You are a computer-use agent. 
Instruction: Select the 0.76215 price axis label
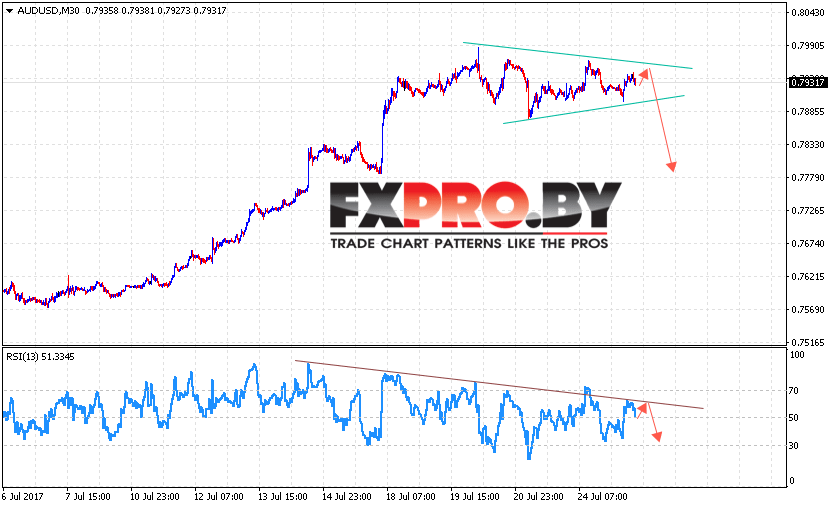[x=808, y=276]
